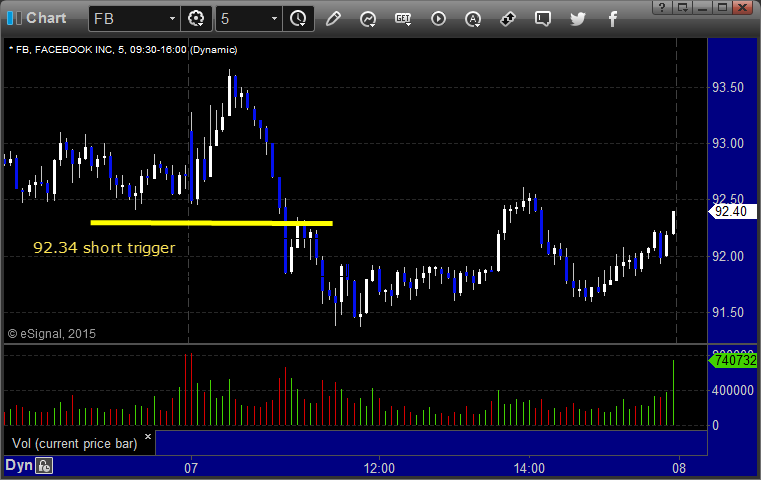Click the FB, FACEBOOK INC chart title text
This screenshot has height=480, width=761.
click(x=123, y=50)
